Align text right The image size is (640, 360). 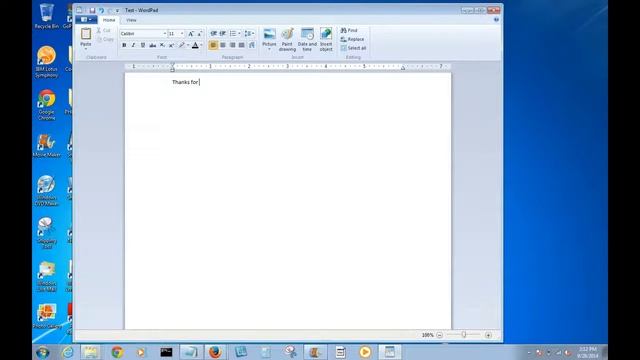click(233, 45)
